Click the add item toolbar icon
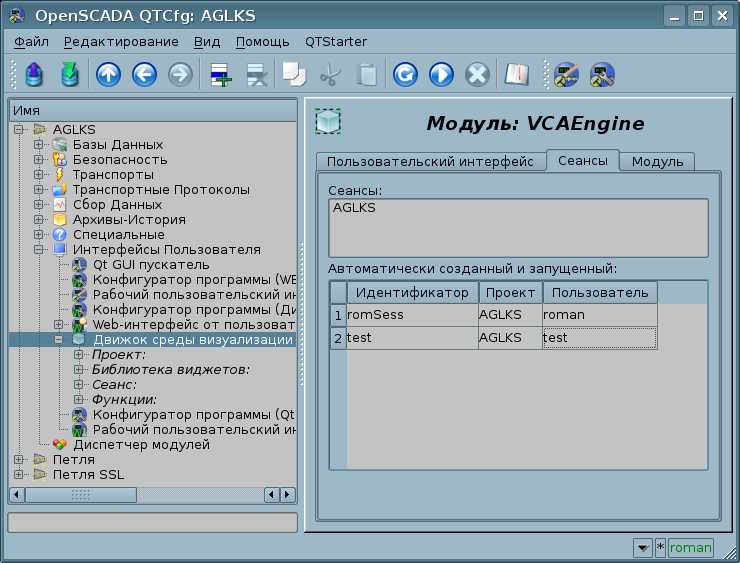Viewport: 740px width, 563px height. [x=219, y=75]
